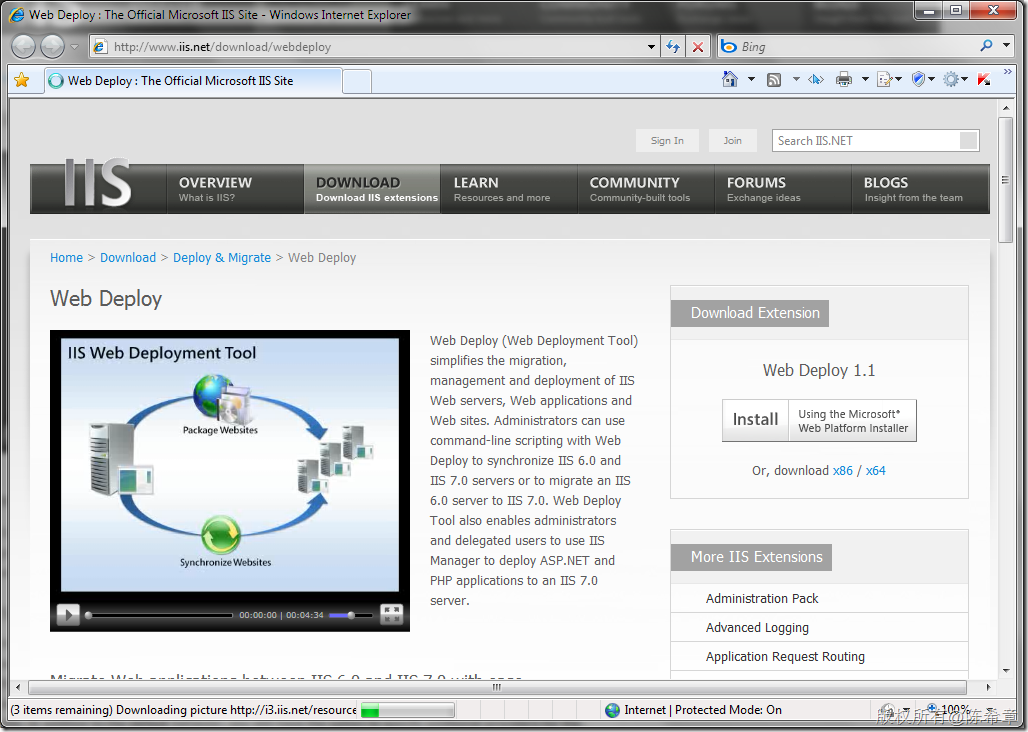
Task: Open the COMMUNITY navigation menu
Action: point(646,189)
